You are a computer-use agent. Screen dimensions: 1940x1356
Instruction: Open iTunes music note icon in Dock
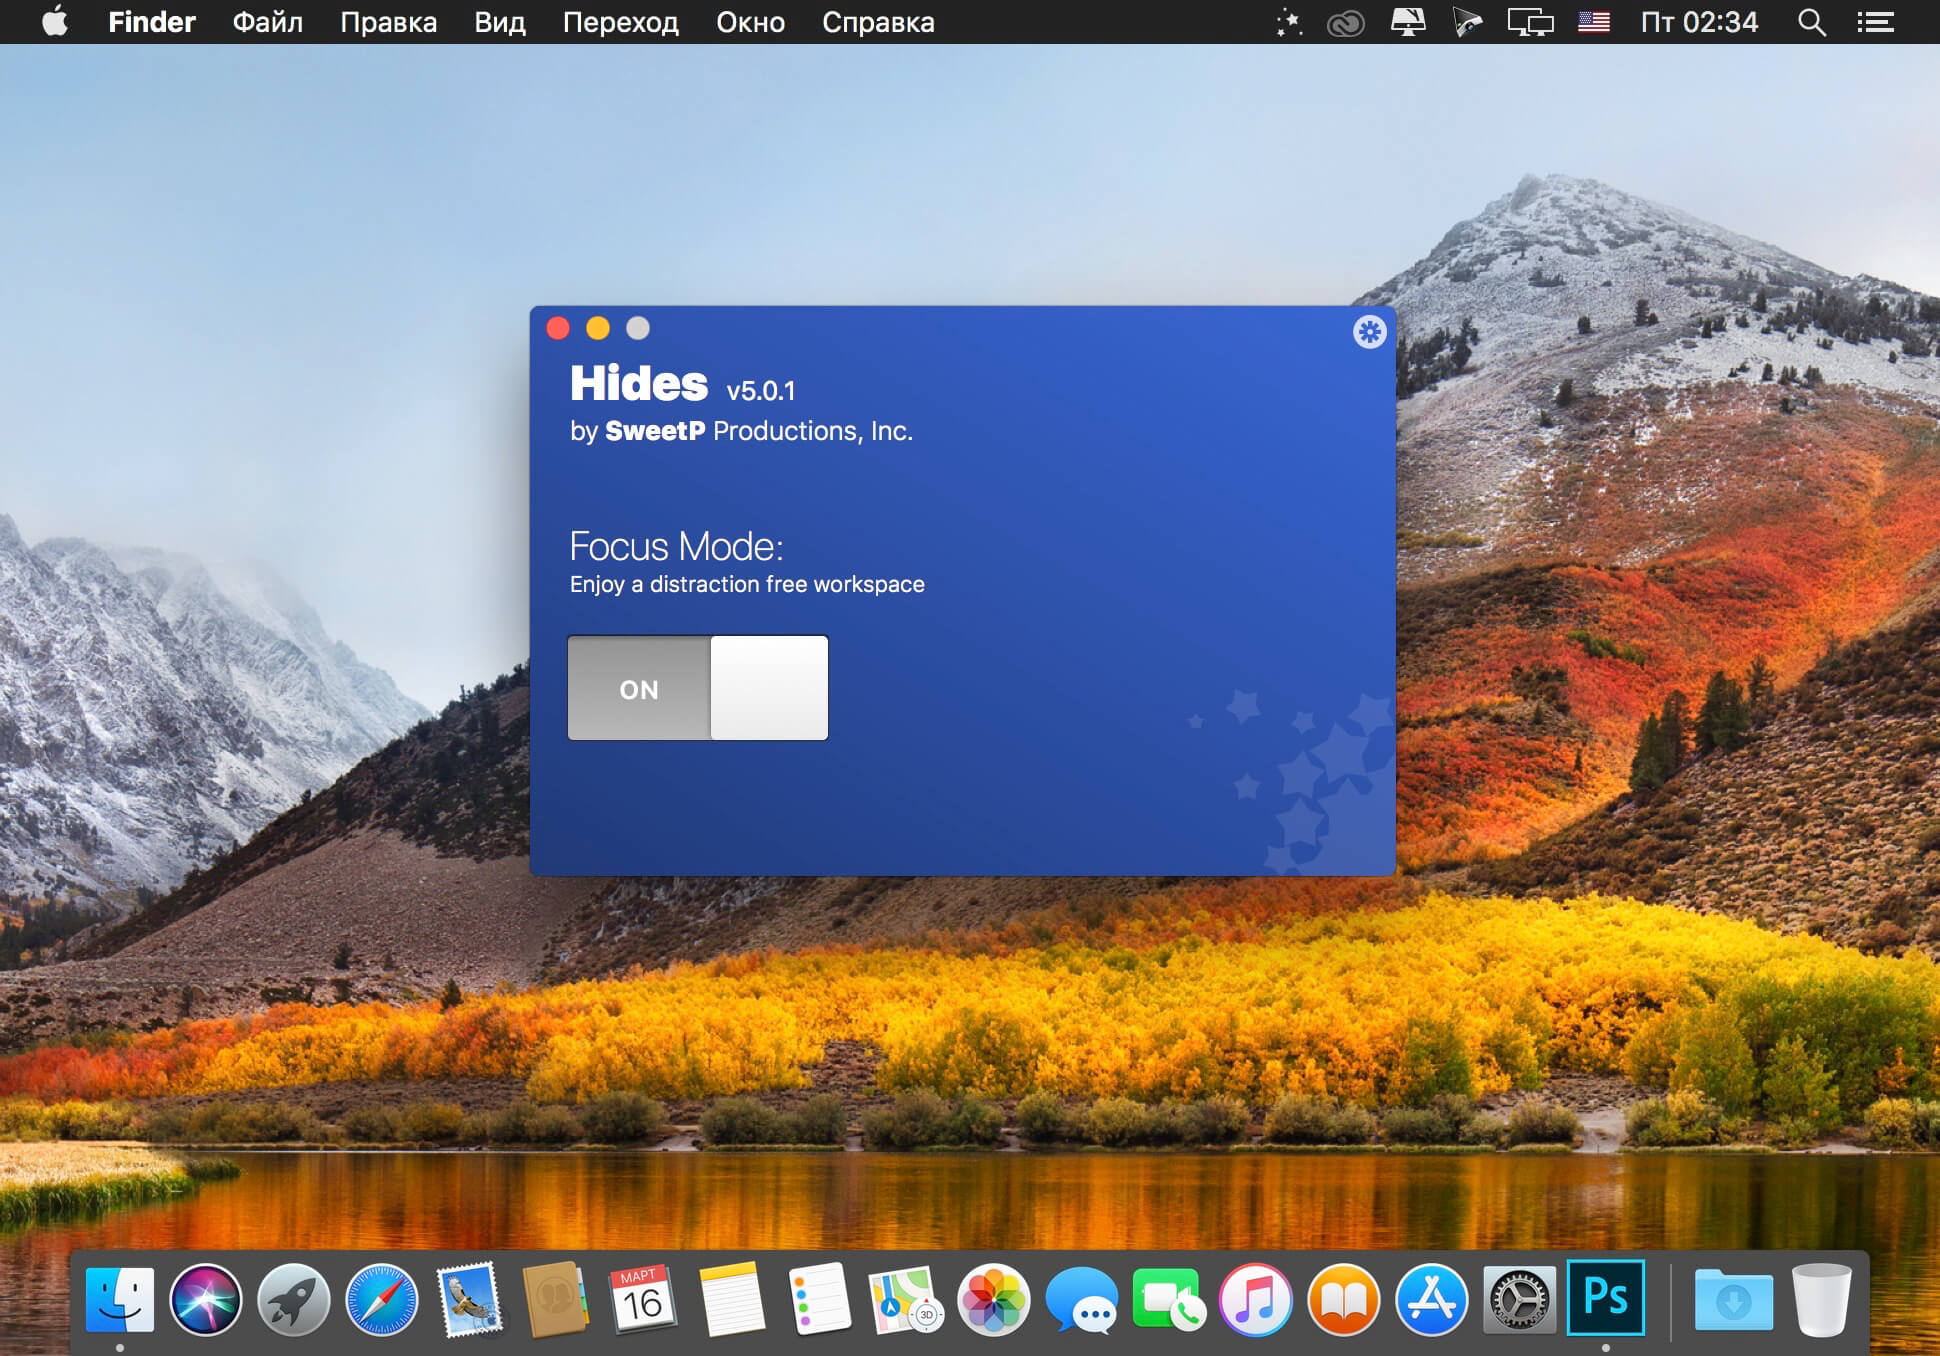coord(1256,1300)
